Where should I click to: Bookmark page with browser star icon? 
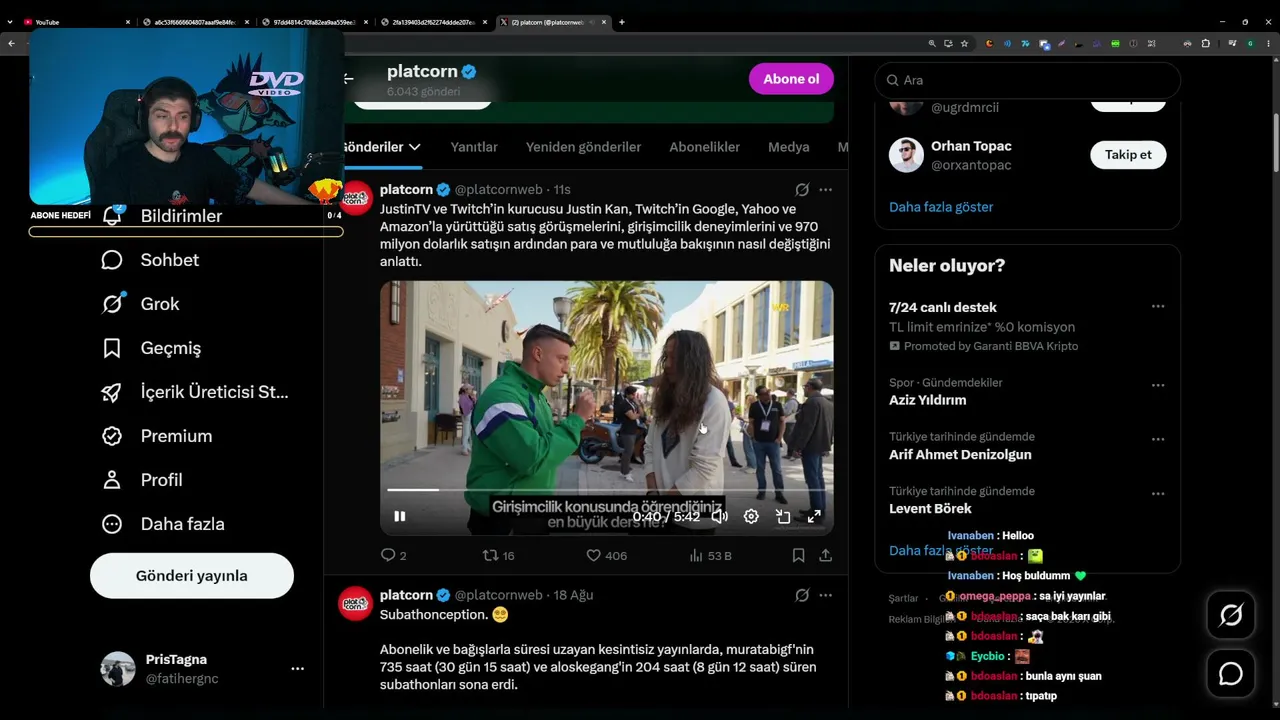[x=964, y=43]
